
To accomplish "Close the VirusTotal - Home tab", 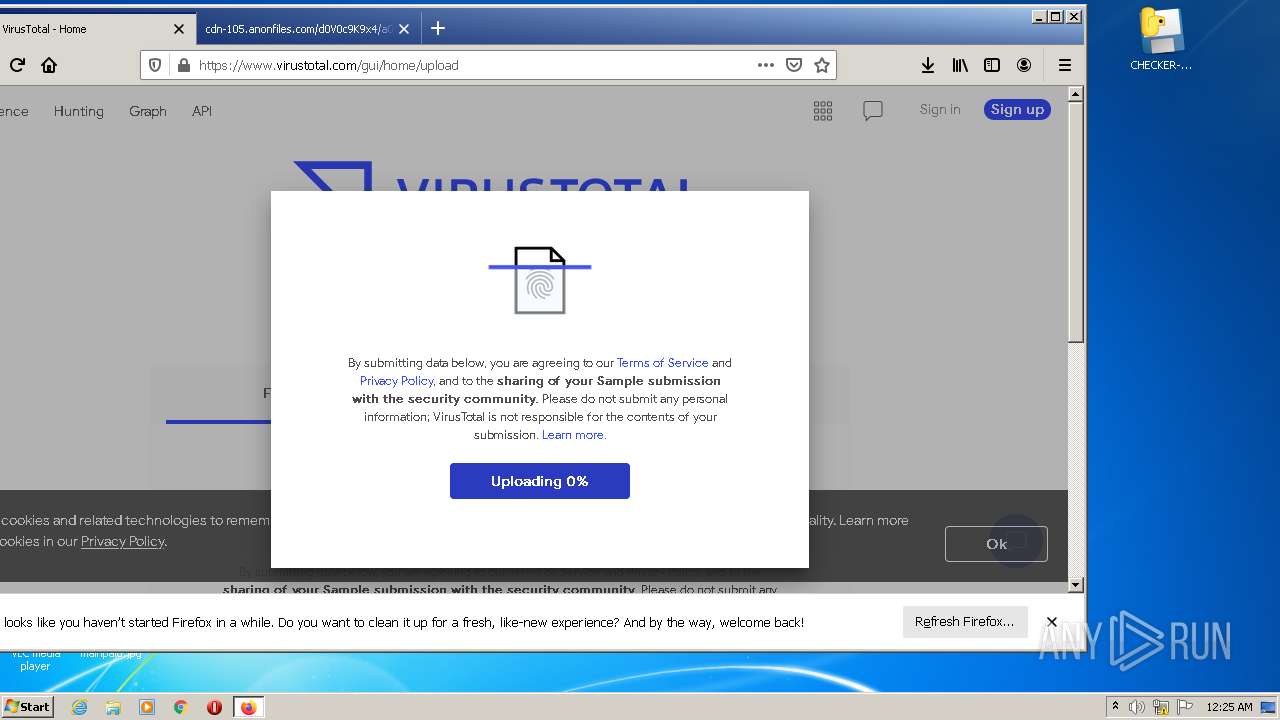I will point(179,29).
